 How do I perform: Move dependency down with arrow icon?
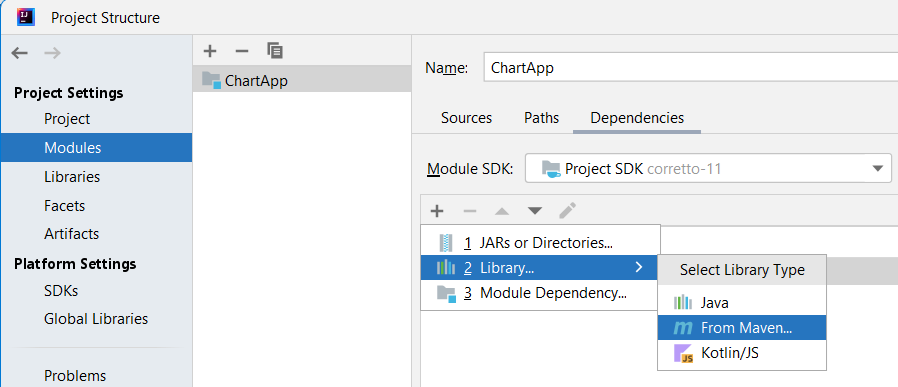tap(534, 211)
